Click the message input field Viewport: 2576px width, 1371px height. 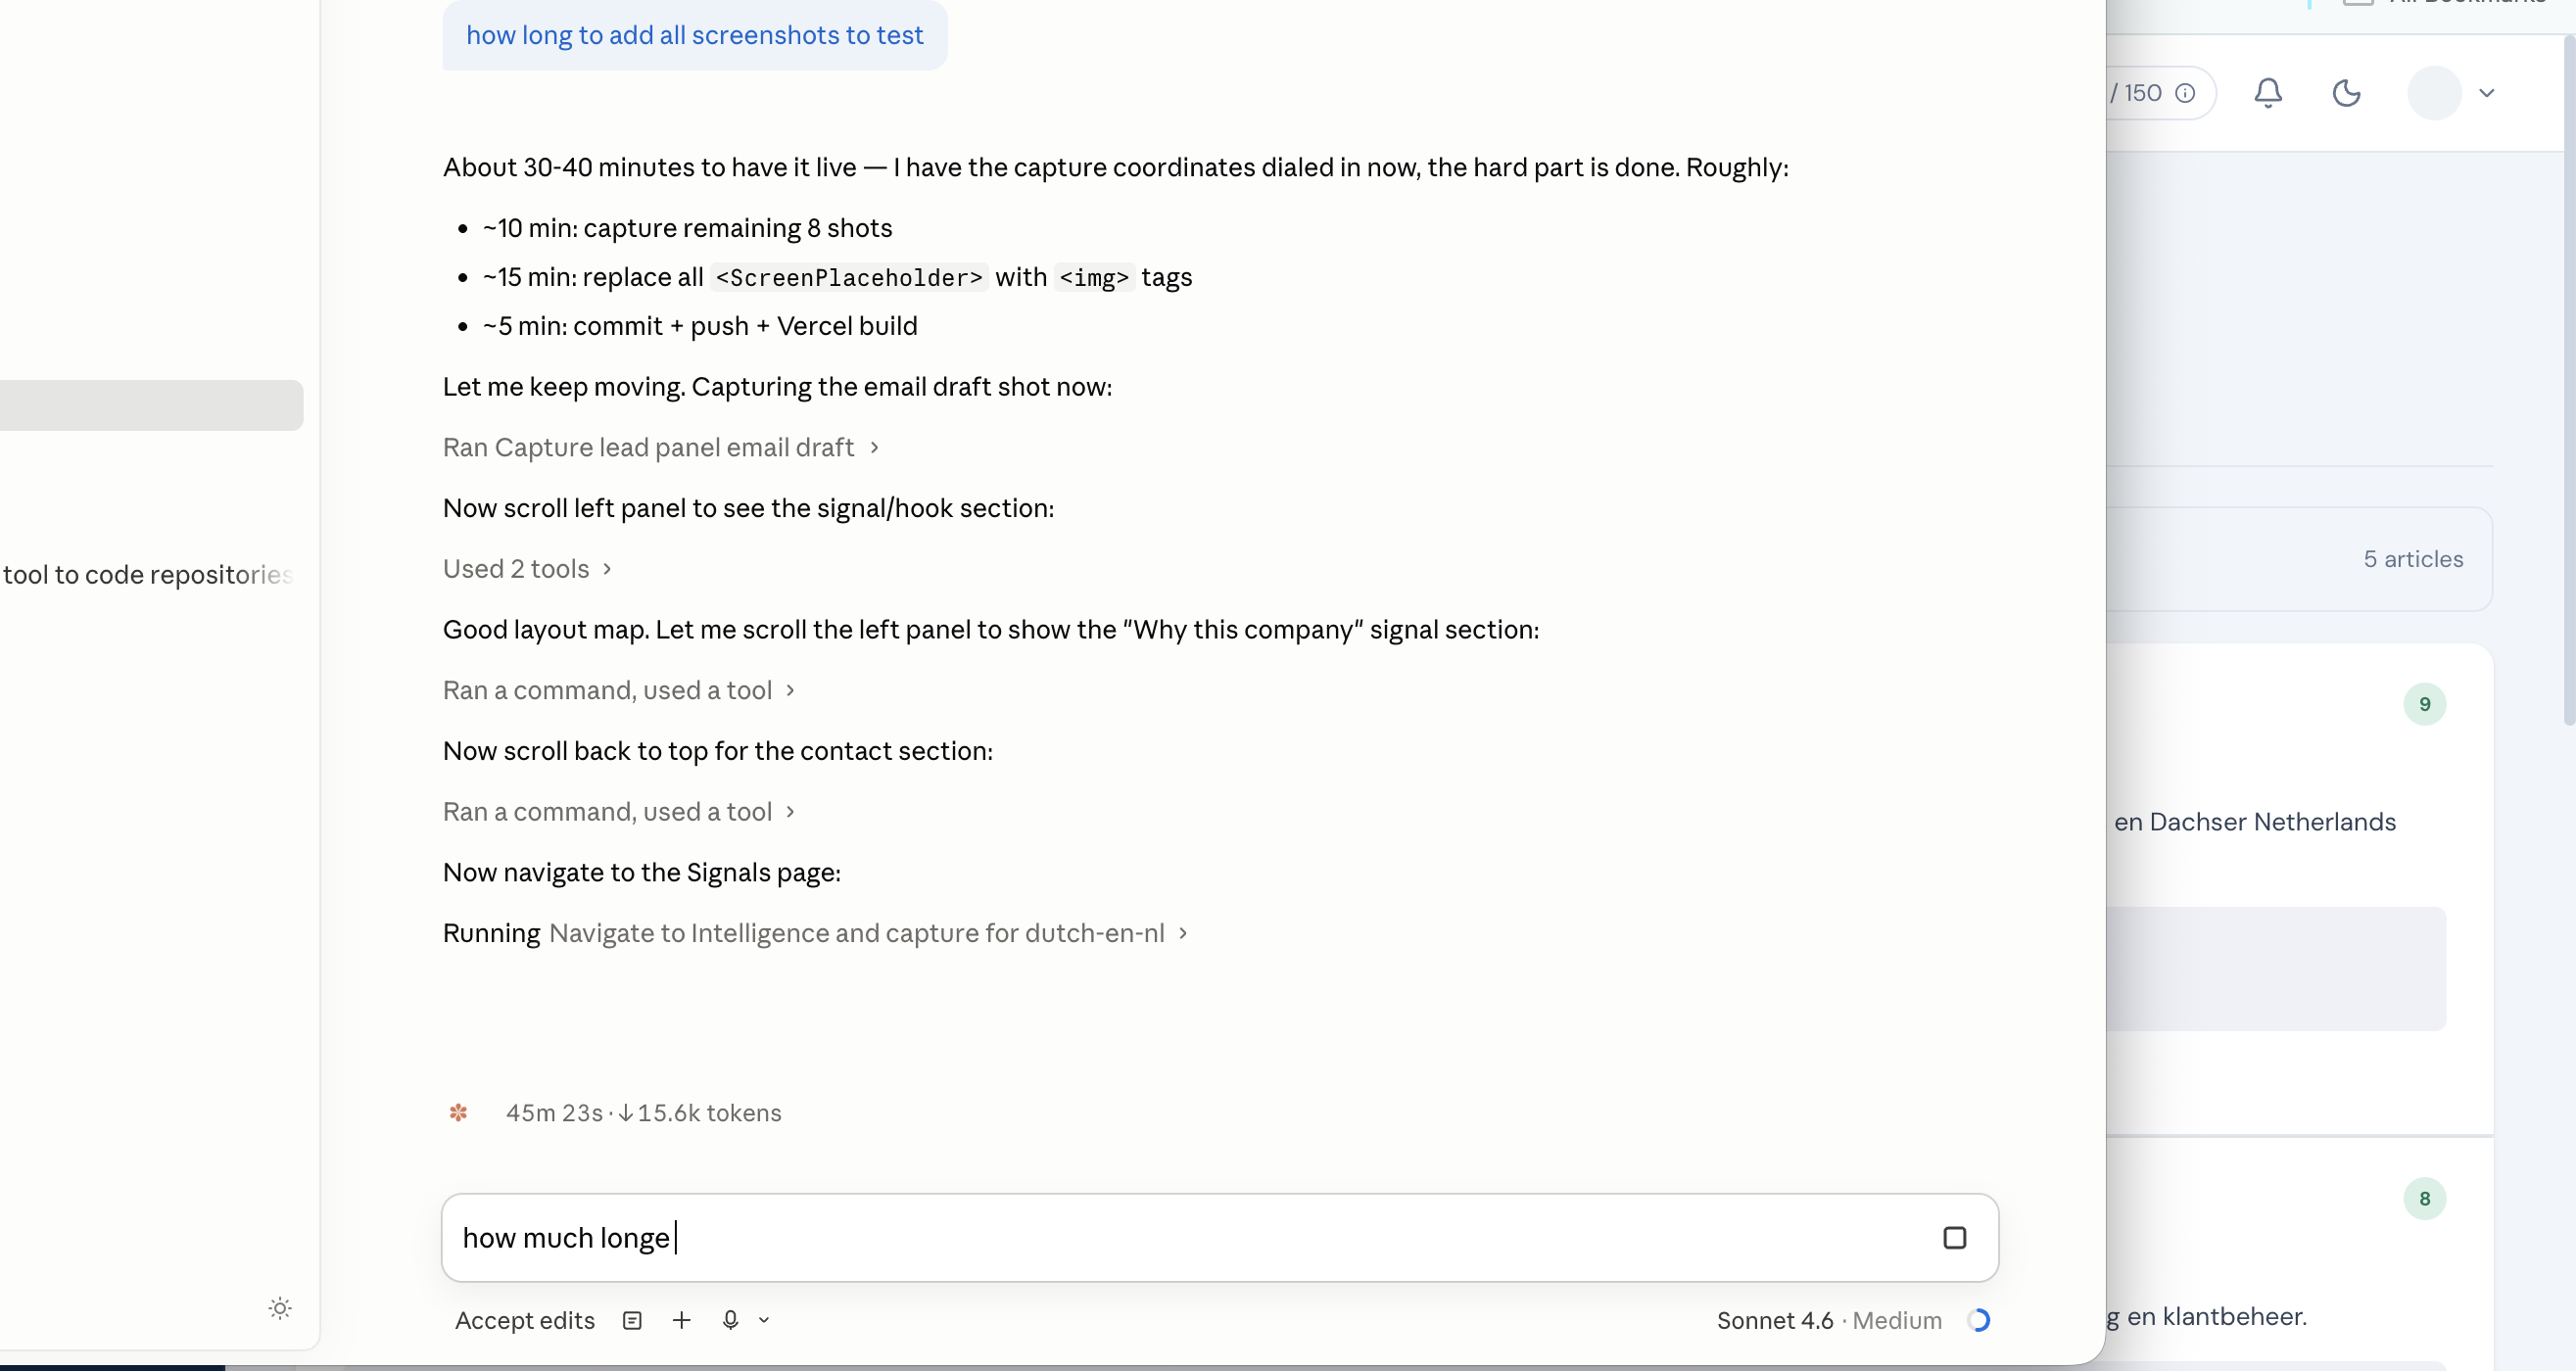coord(1190,1238)
